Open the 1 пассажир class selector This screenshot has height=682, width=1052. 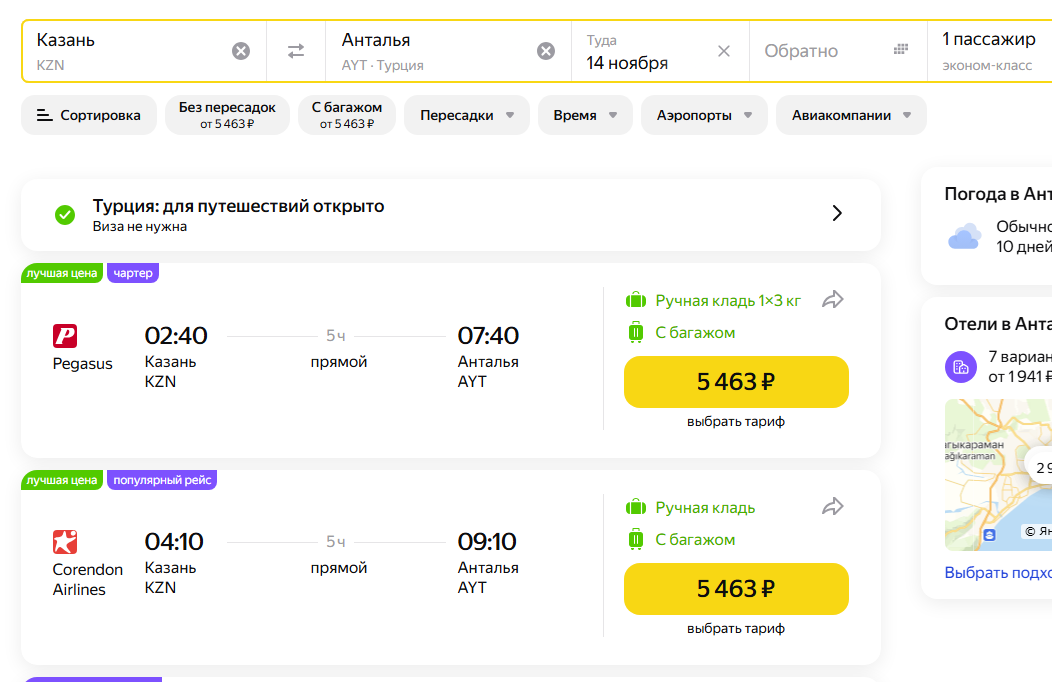pyautogui.click(x=989, y=51)
